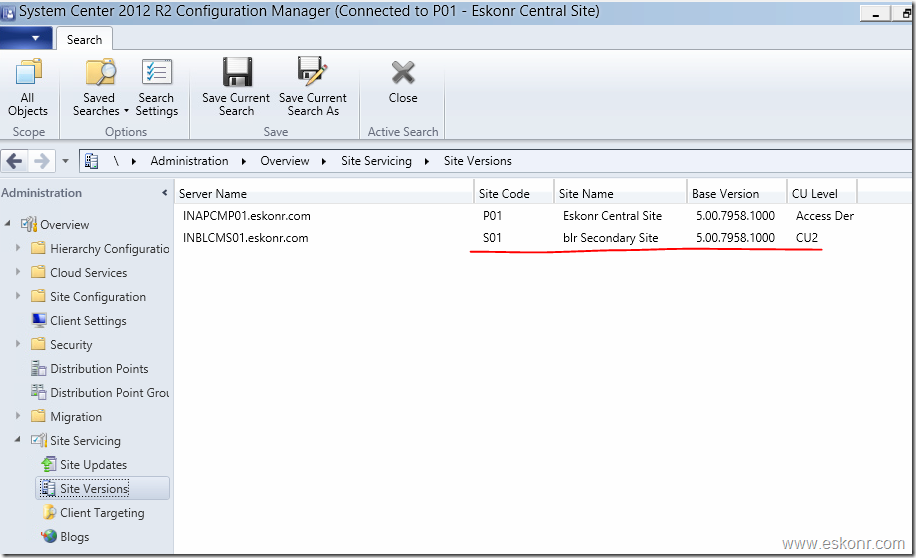Click the Eskonr Central Site name cell
This screenshot has width=916, height=558.
(x=612, y=216)
